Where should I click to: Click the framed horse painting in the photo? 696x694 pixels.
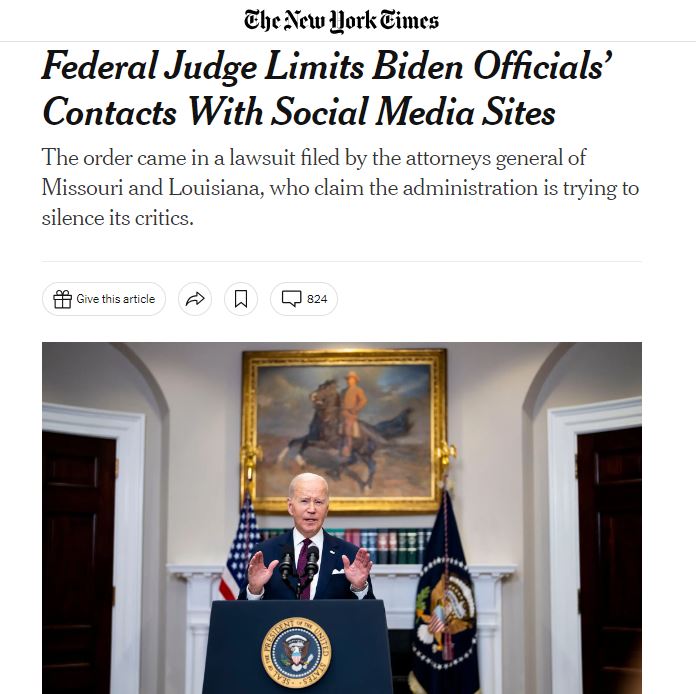coord(343,430)
